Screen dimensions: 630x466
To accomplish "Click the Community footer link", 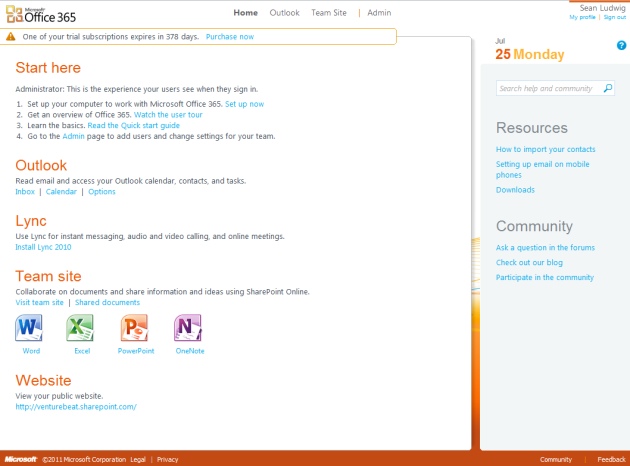I will 556,460.
